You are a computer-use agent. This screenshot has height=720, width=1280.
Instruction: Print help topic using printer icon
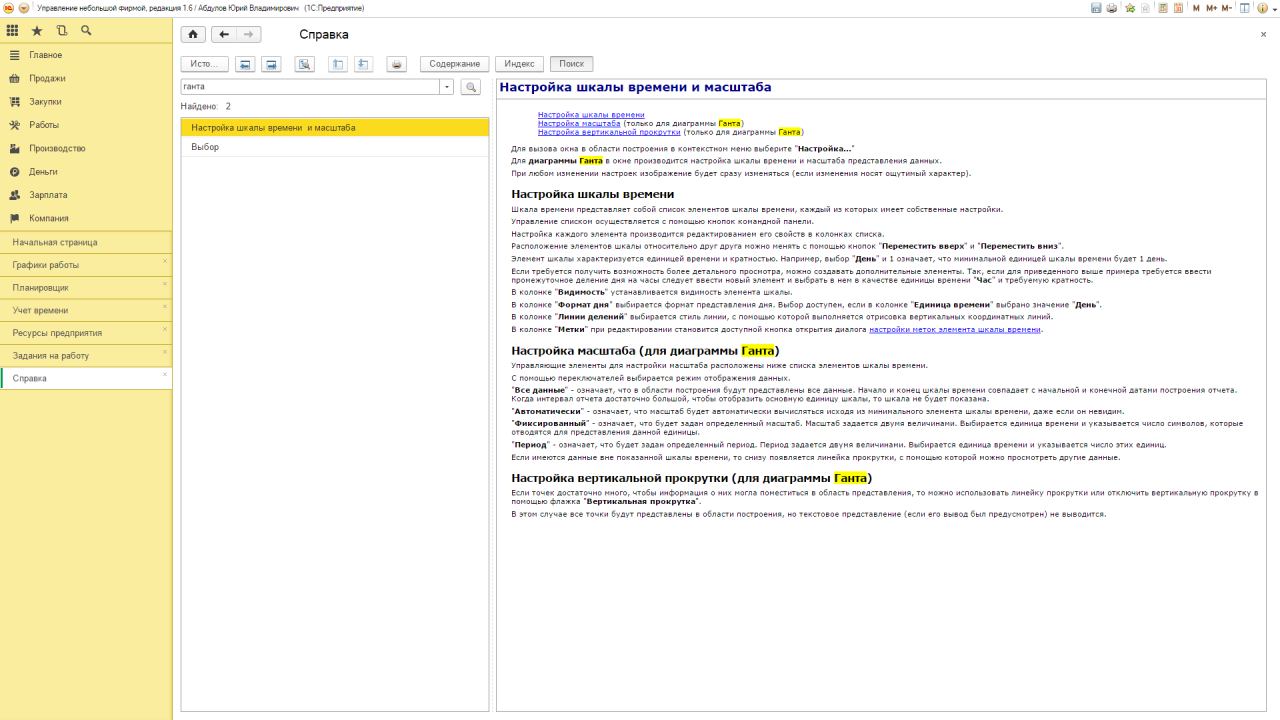(x=397, y=64)
